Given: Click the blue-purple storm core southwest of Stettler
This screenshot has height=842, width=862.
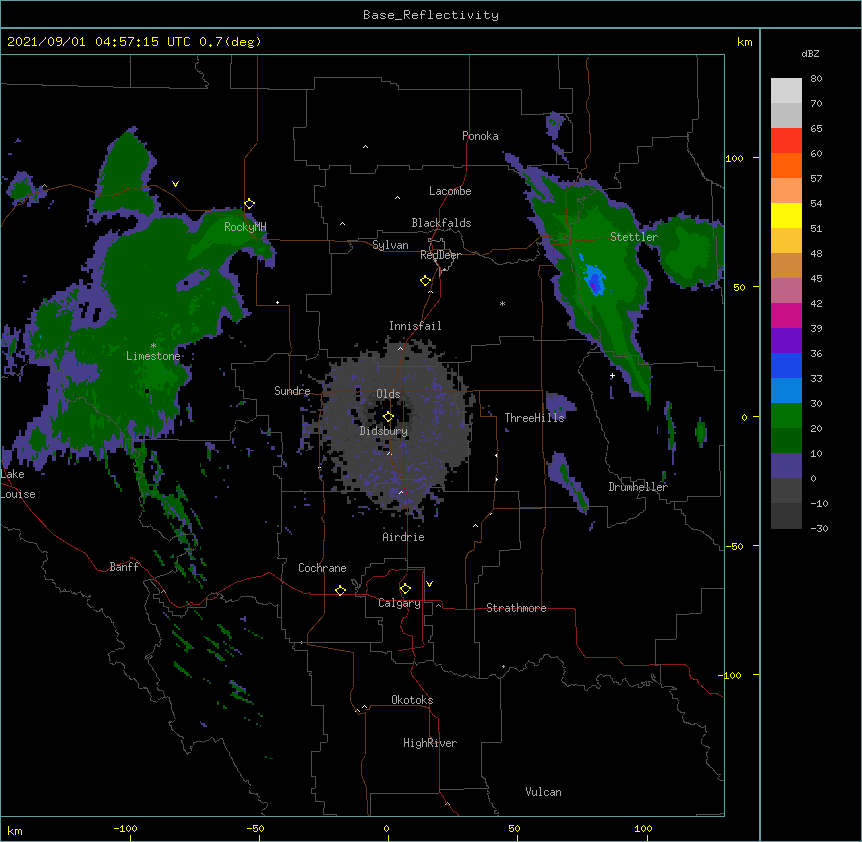Looking at the screenshot, I should coord(594,280).
